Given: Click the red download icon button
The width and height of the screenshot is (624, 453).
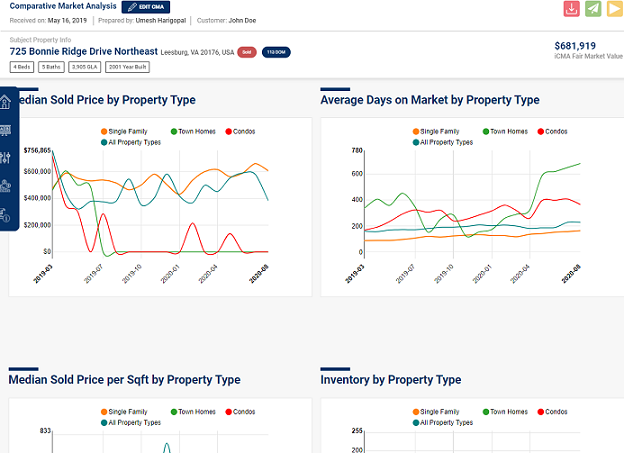Looking at the screenshot, I should coord(571,9).
